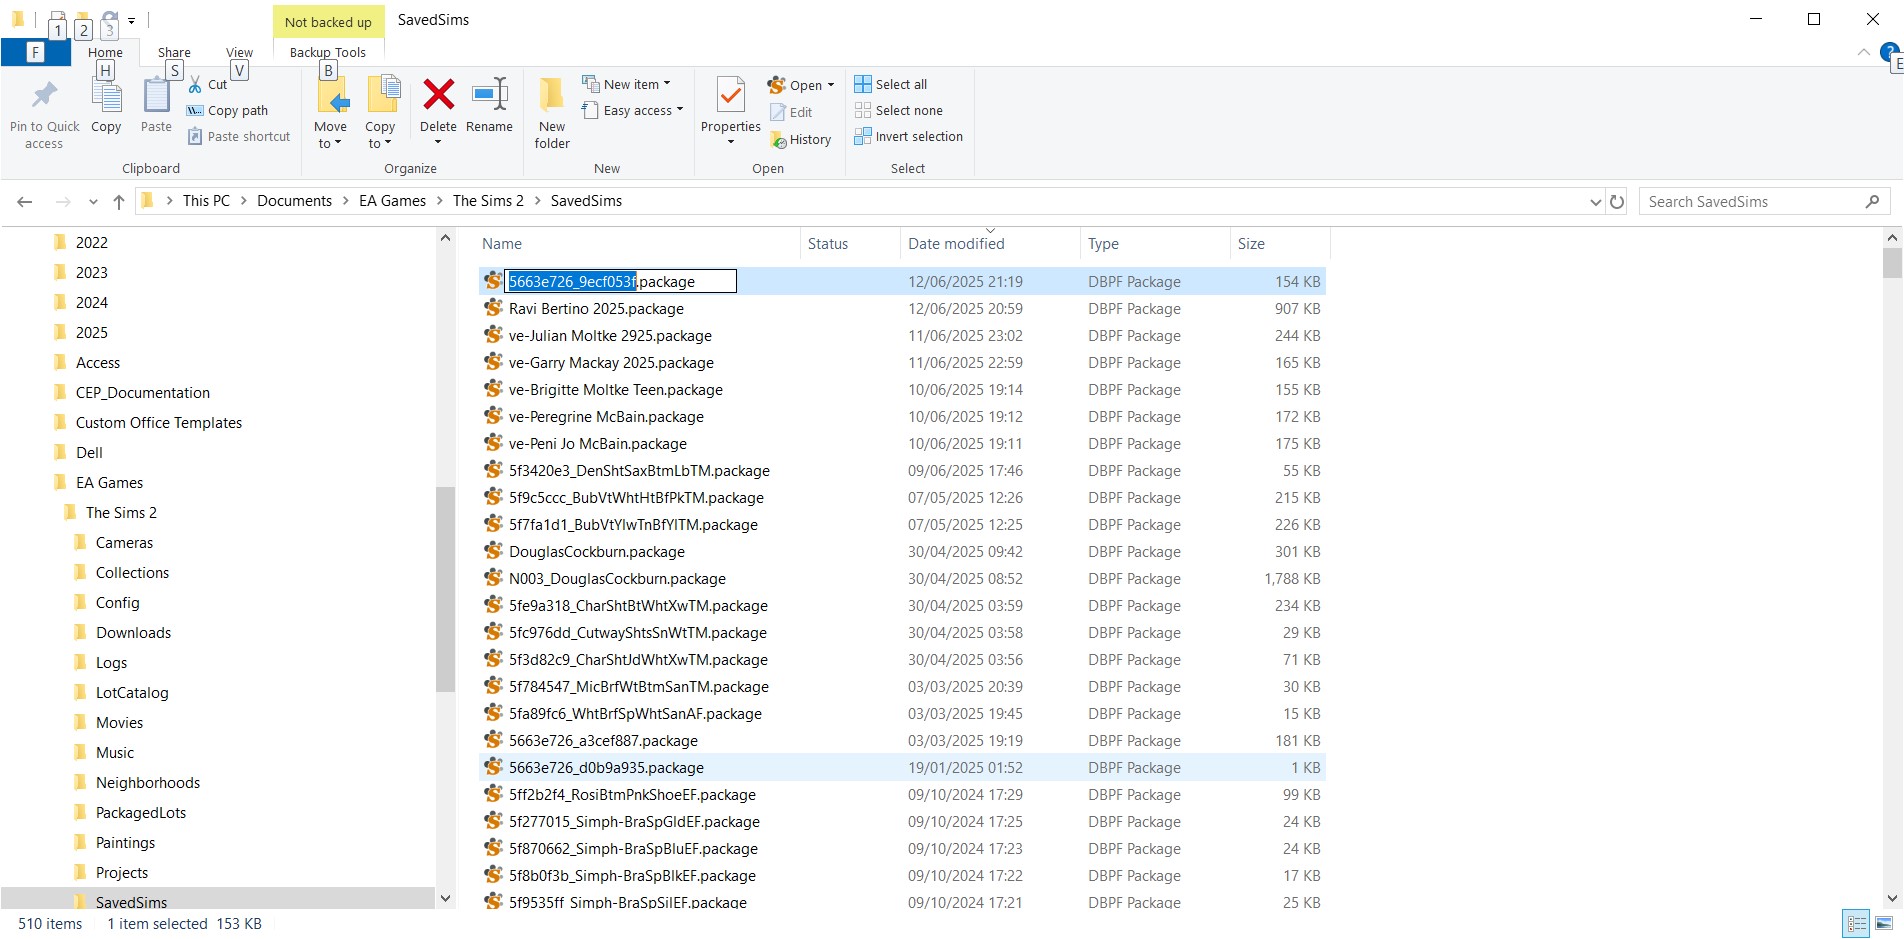Select the Neighborhoods folder in tree
The image size is (1904, 939).
(148, 783)
